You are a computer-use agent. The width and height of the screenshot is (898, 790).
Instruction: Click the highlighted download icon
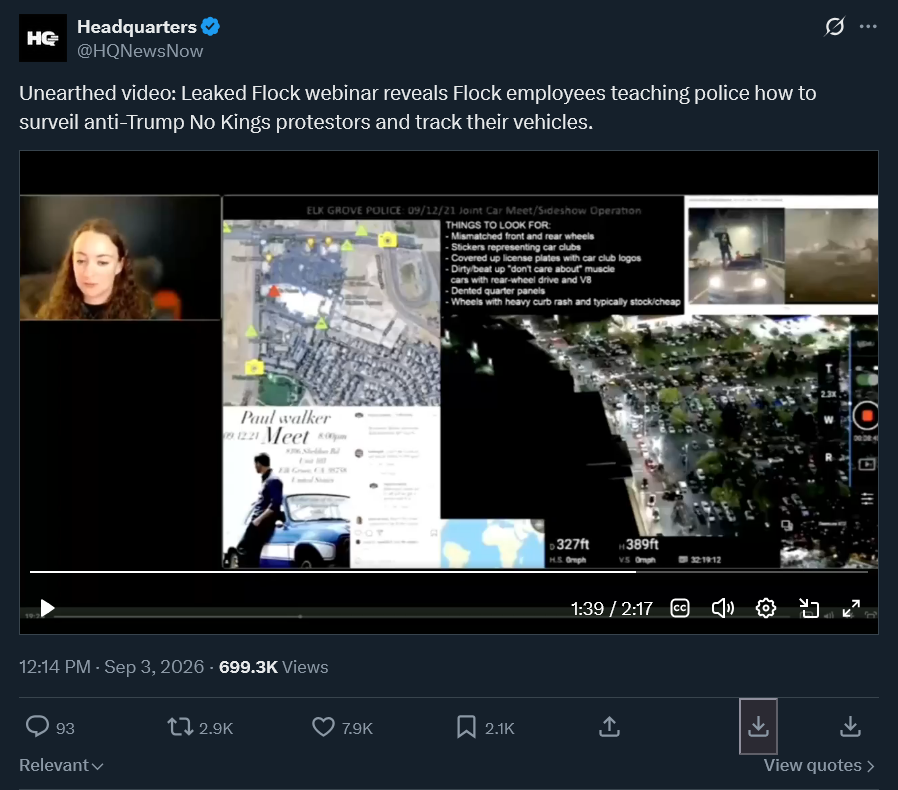click(758, 726)
